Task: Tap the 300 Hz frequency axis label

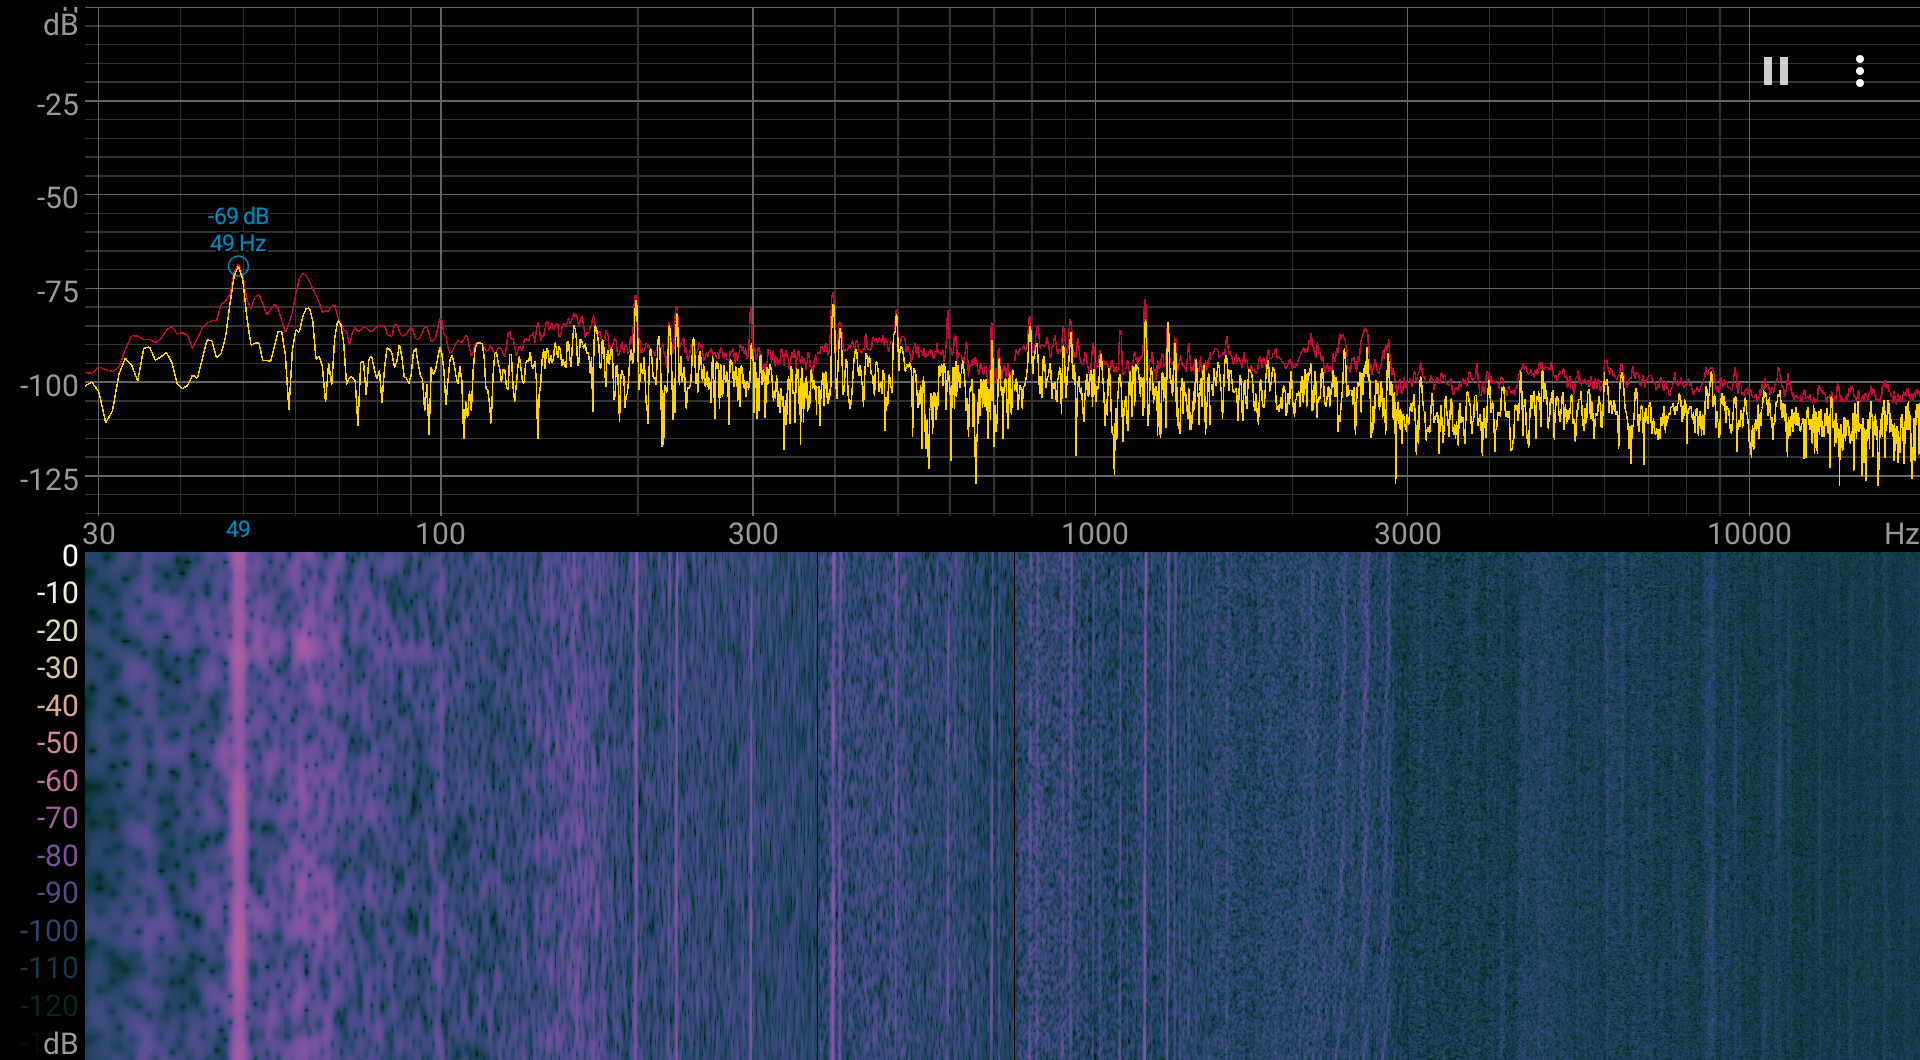Action: (753, 534)
